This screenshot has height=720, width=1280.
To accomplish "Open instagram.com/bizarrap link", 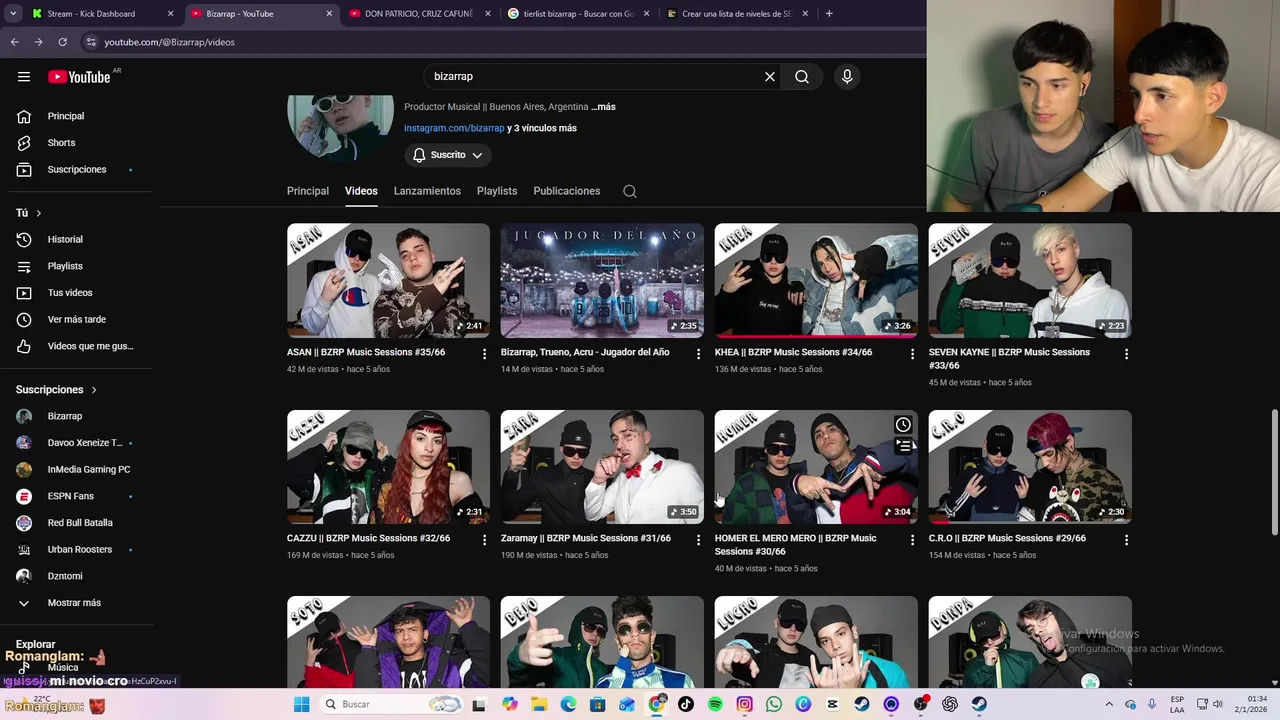I will coord(454,128).
